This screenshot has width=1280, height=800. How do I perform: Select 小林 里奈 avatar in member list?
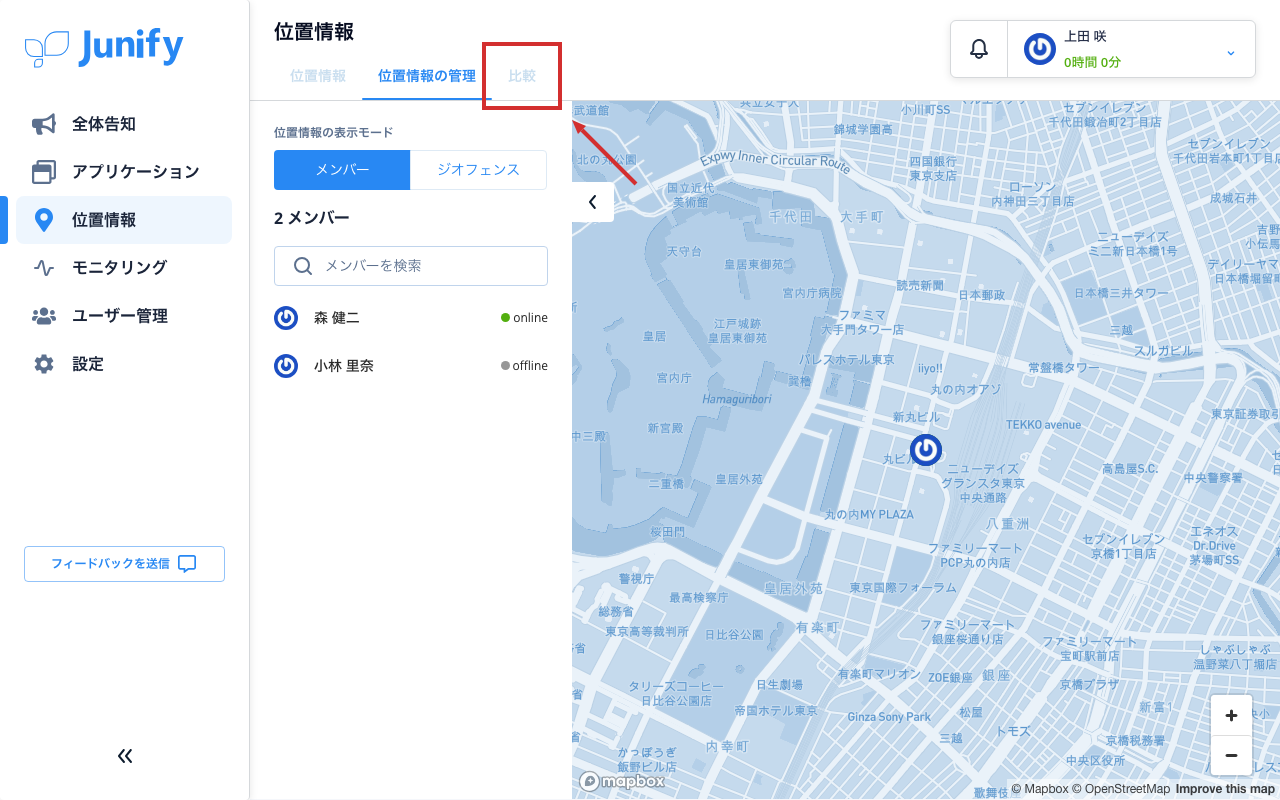coord(286,366)
